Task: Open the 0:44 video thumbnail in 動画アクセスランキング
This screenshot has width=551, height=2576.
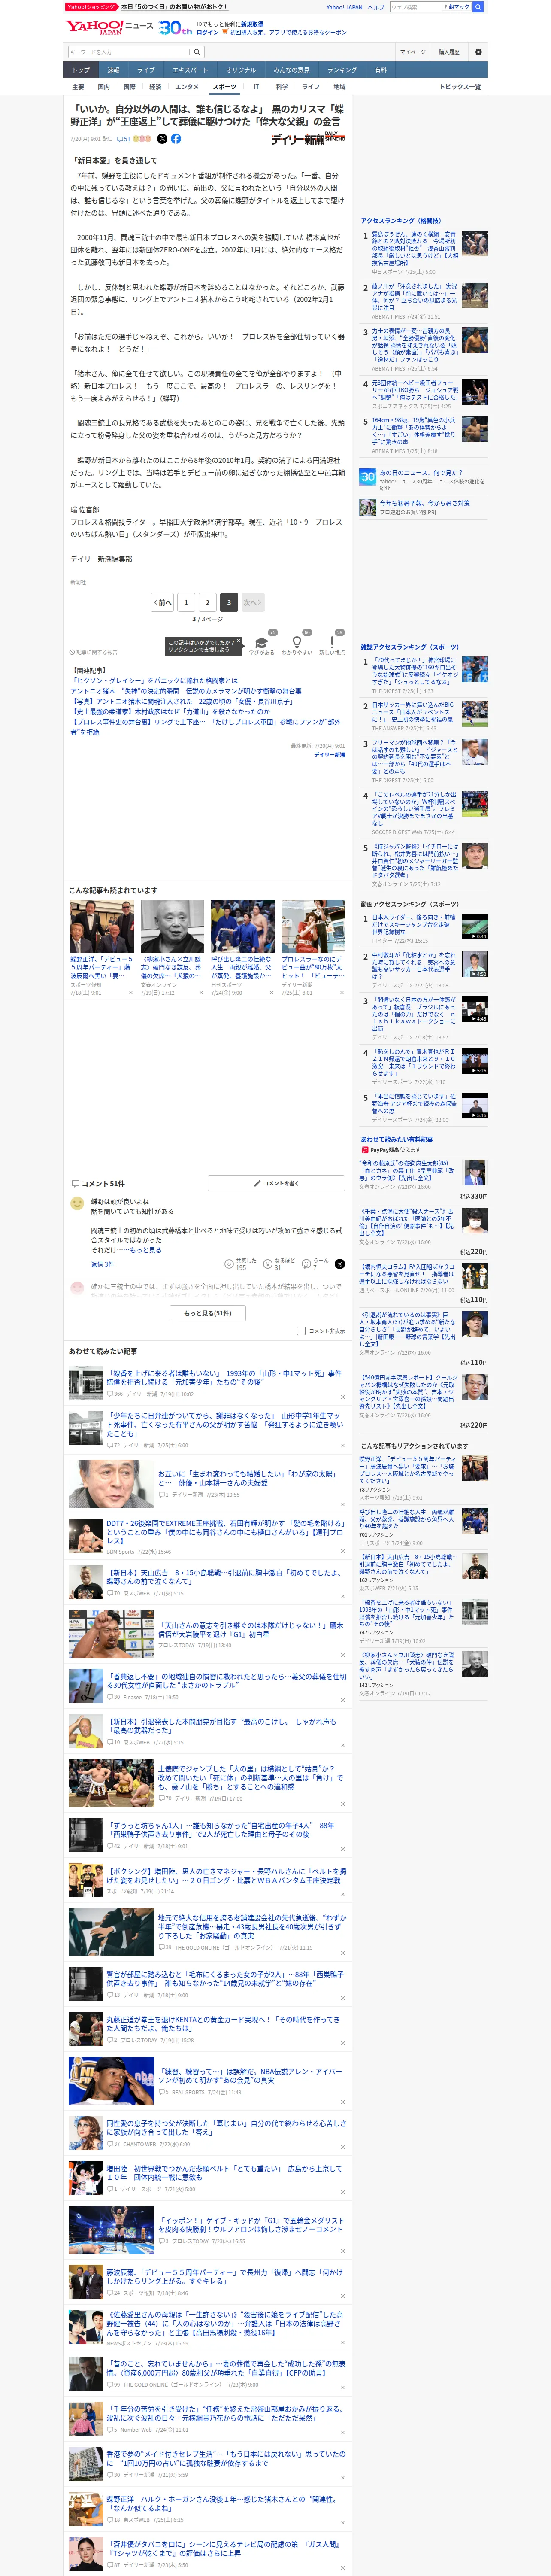Action: pos(475,927)
